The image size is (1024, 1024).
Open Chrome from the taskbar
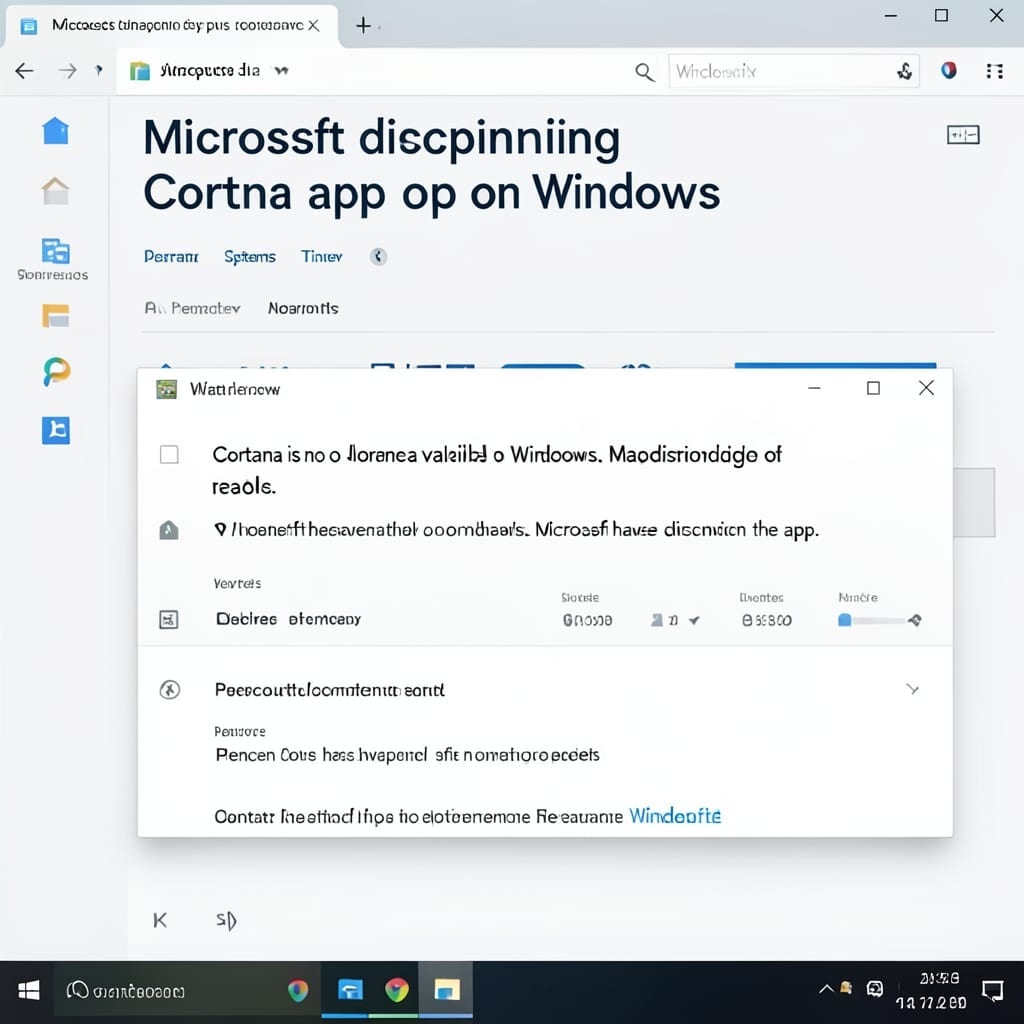(x=396, y=991)
